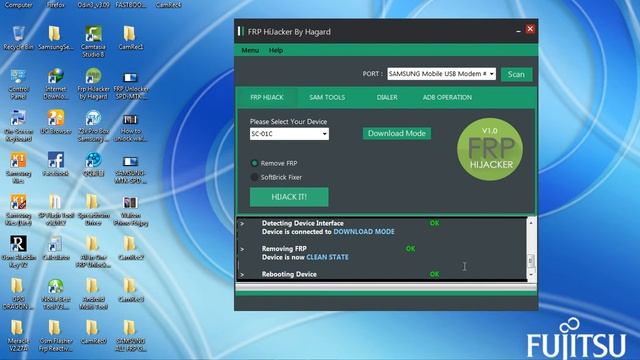Select the SoftBrick Fixer radio option
The width and height of the screenshot is (640, 360).
[276, 177]
